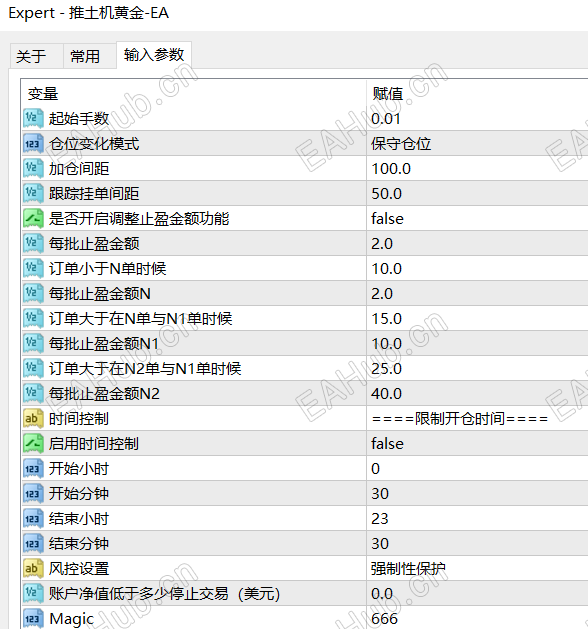Screen dimensions: 588x629
Task: Click the string icon beside 时间控制
Action: (33, 418)
